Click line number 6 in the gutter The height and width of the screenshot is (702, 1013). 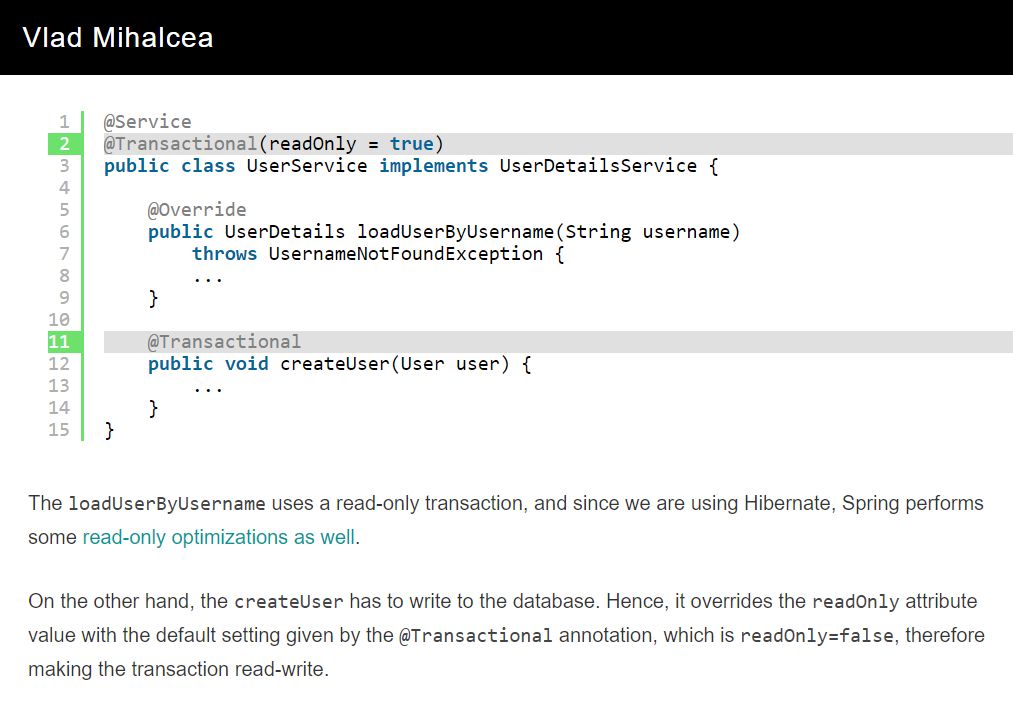pyautogui.click(x=64, y=231)
